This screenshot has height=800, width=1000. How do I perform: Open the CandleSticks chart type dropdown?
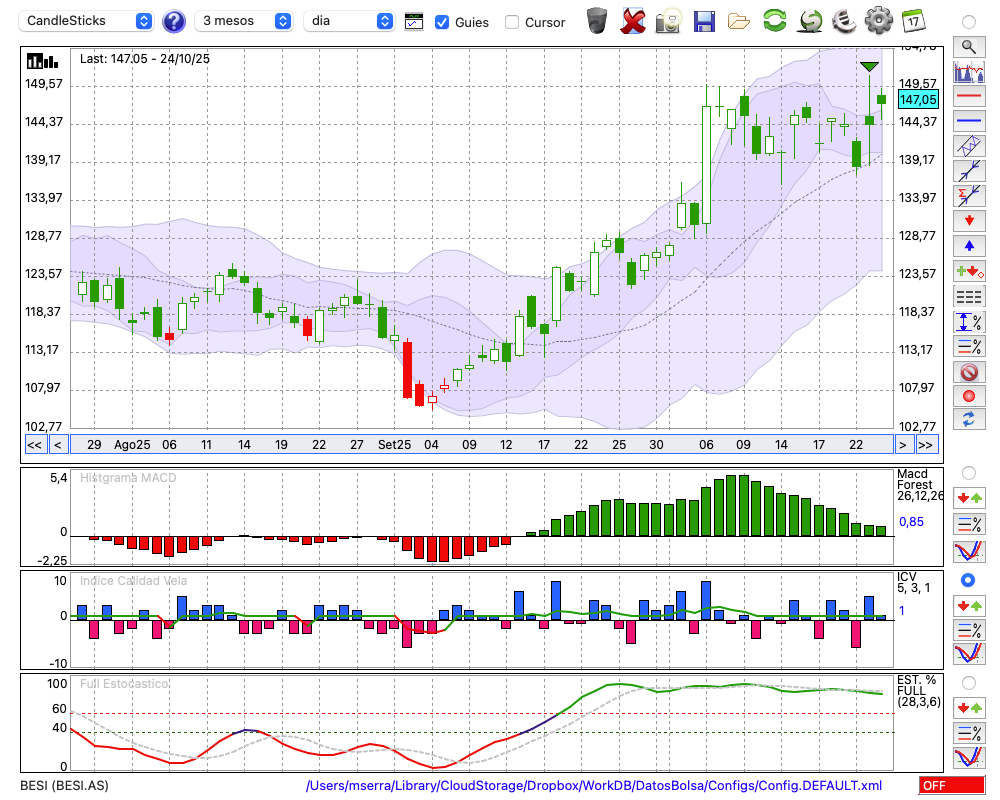(87, 21)
